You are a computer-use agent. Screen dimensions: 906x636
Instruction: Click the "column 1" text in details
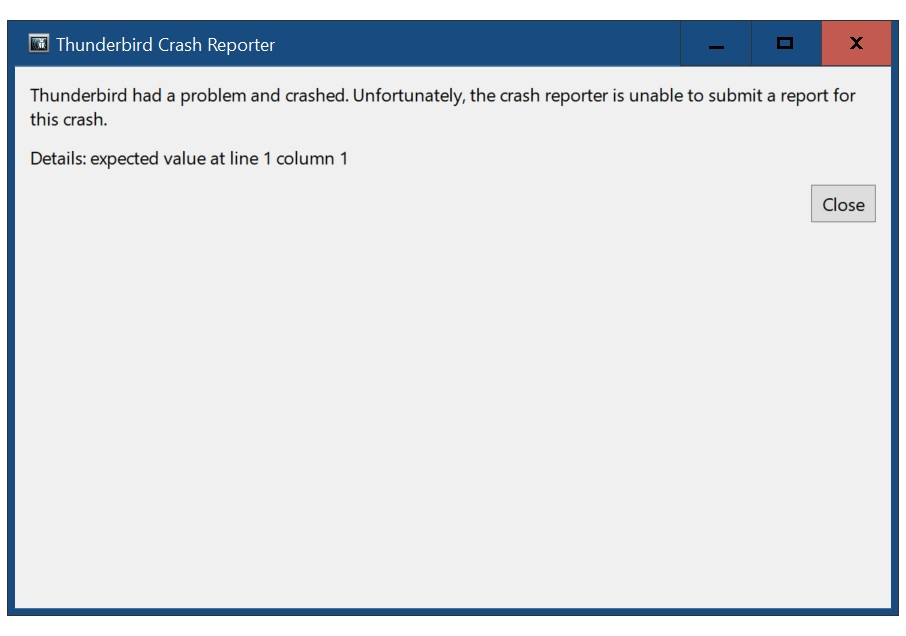tap(312, 158)
